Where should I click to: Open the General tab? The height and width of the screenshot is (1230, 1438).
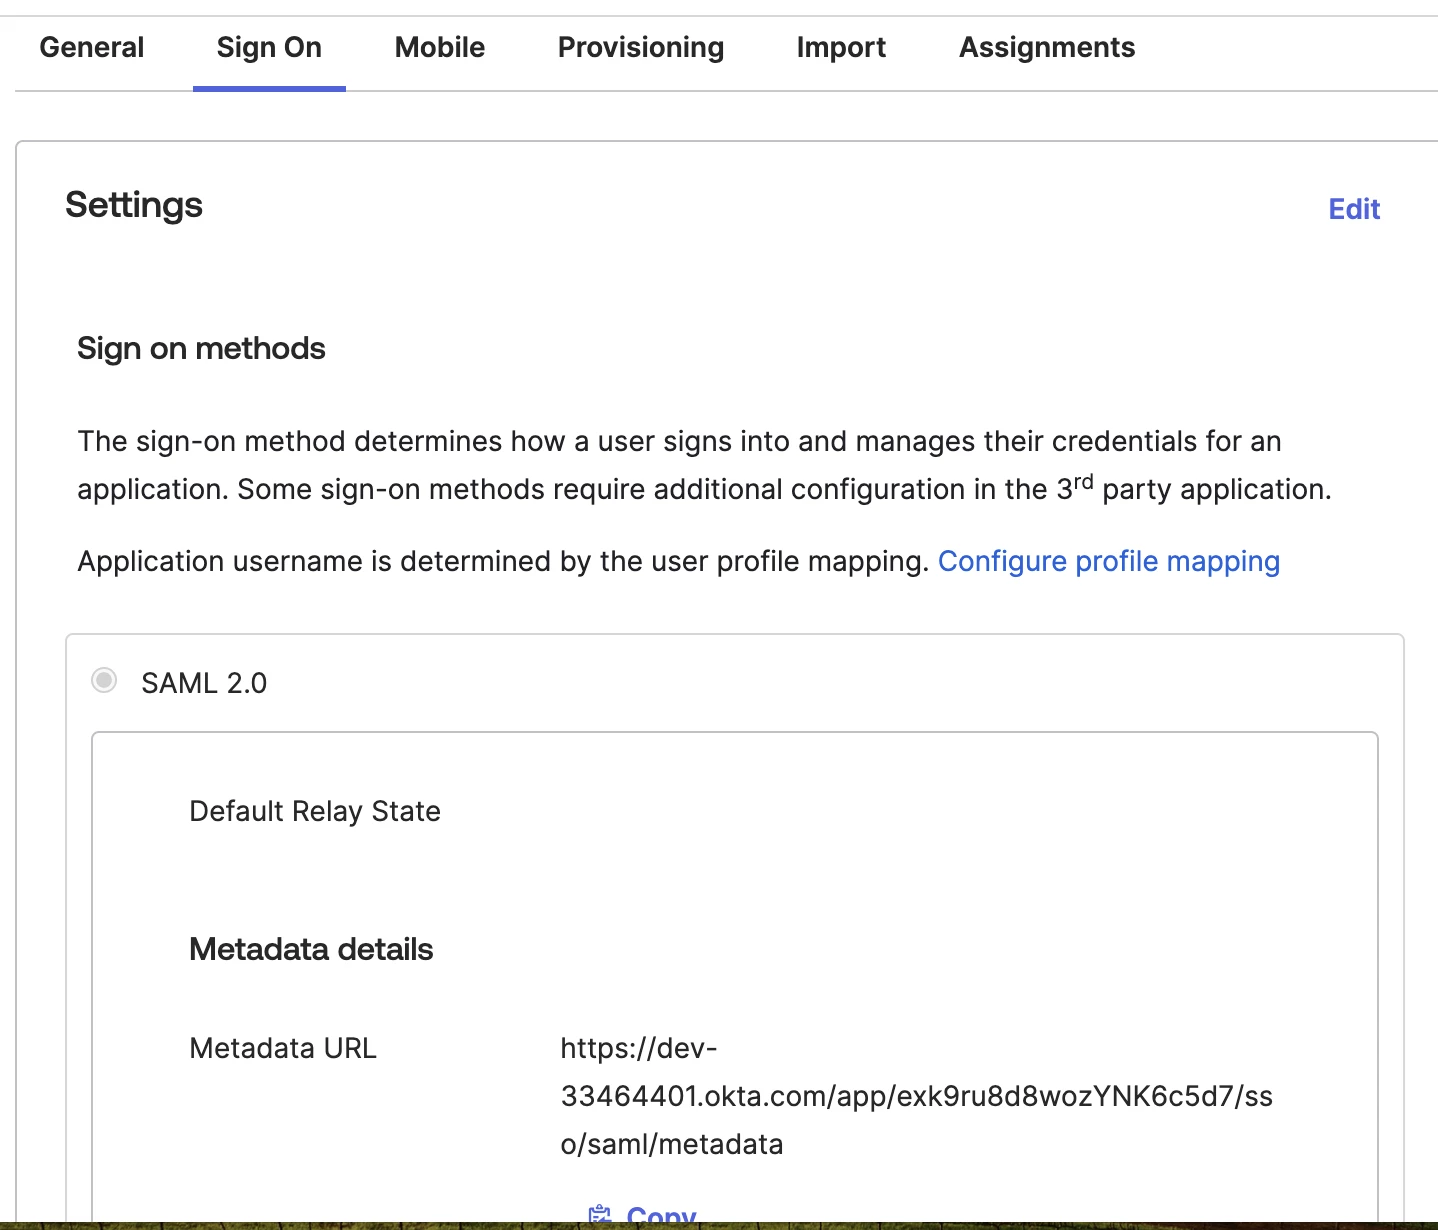pyautogui.click(x=91, y=47)
